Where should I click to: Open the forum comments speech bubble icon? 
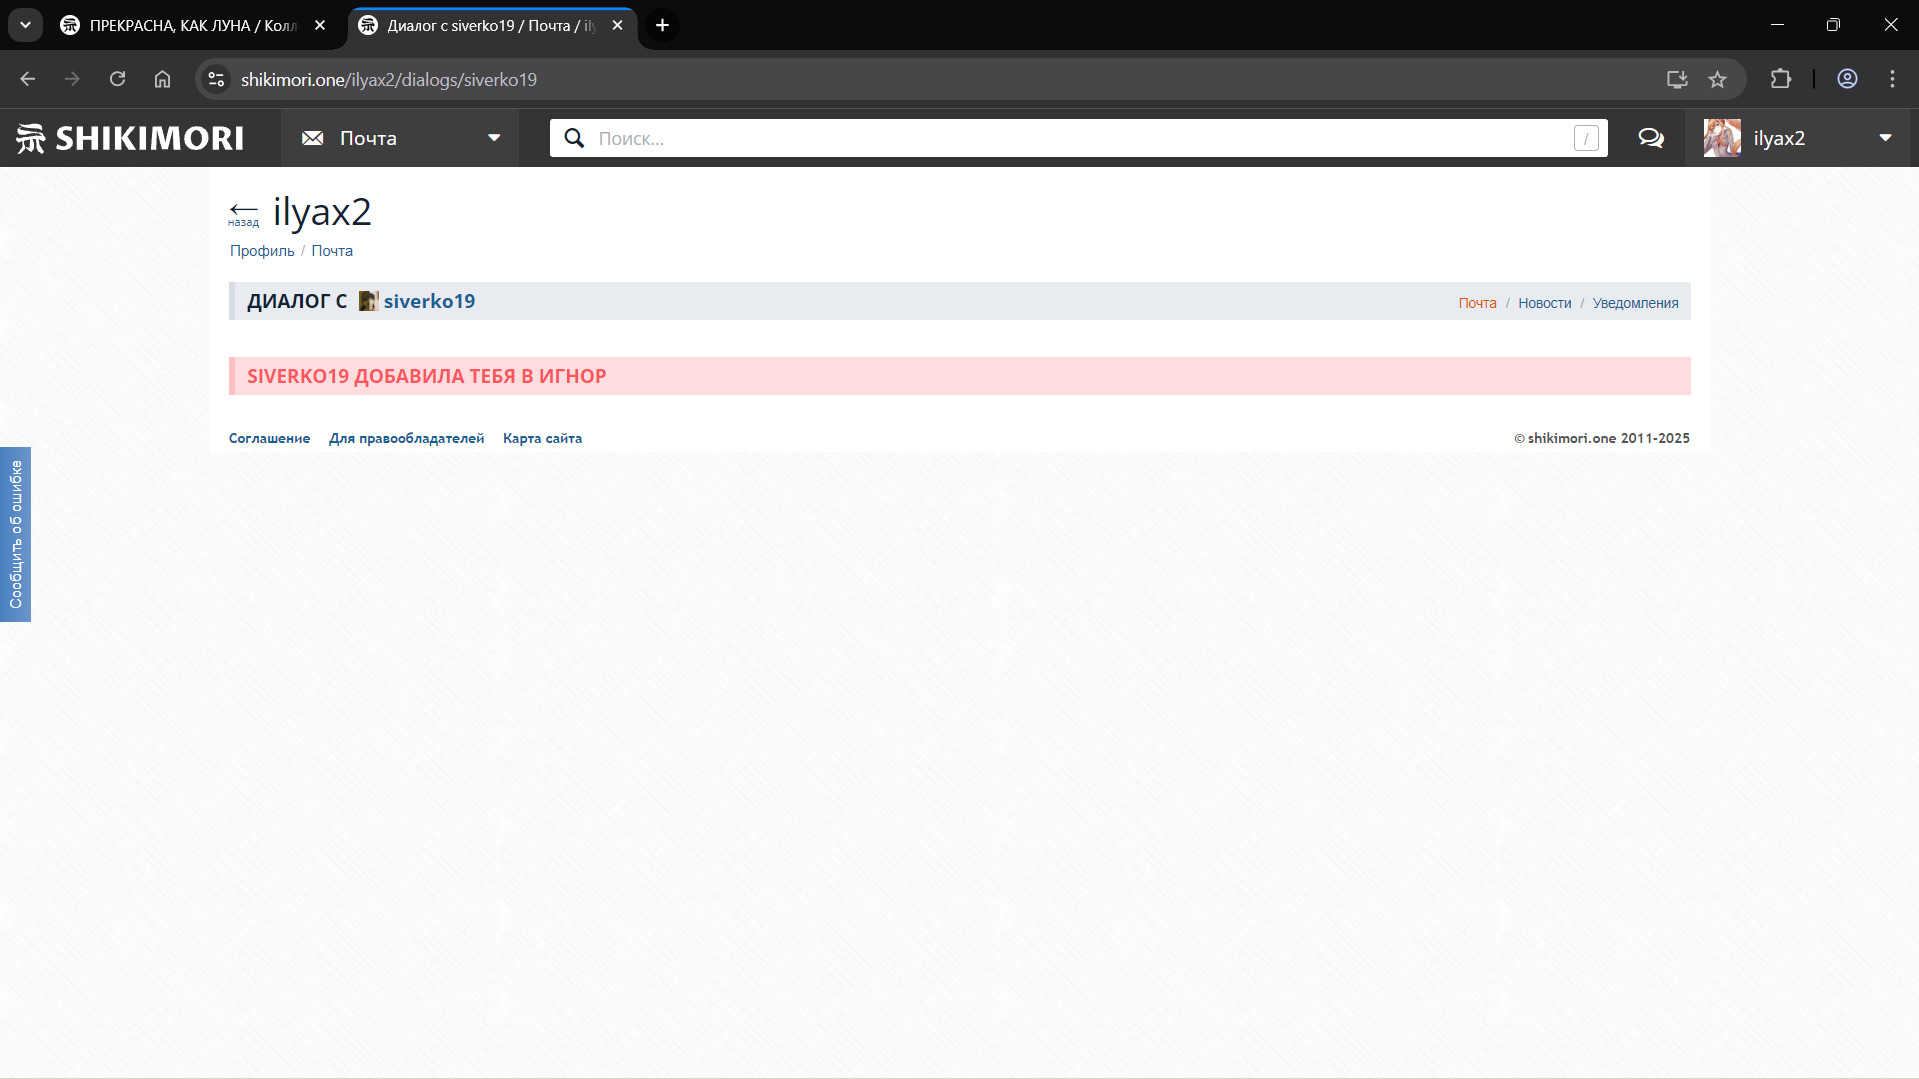click(x=1651, y=138)
